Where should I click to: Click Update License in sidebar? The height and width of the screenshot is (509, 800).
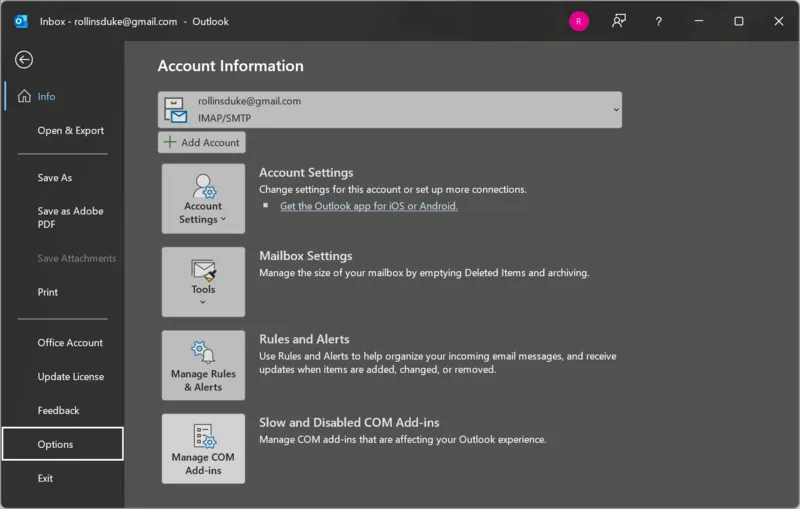(x=70, y=377)
